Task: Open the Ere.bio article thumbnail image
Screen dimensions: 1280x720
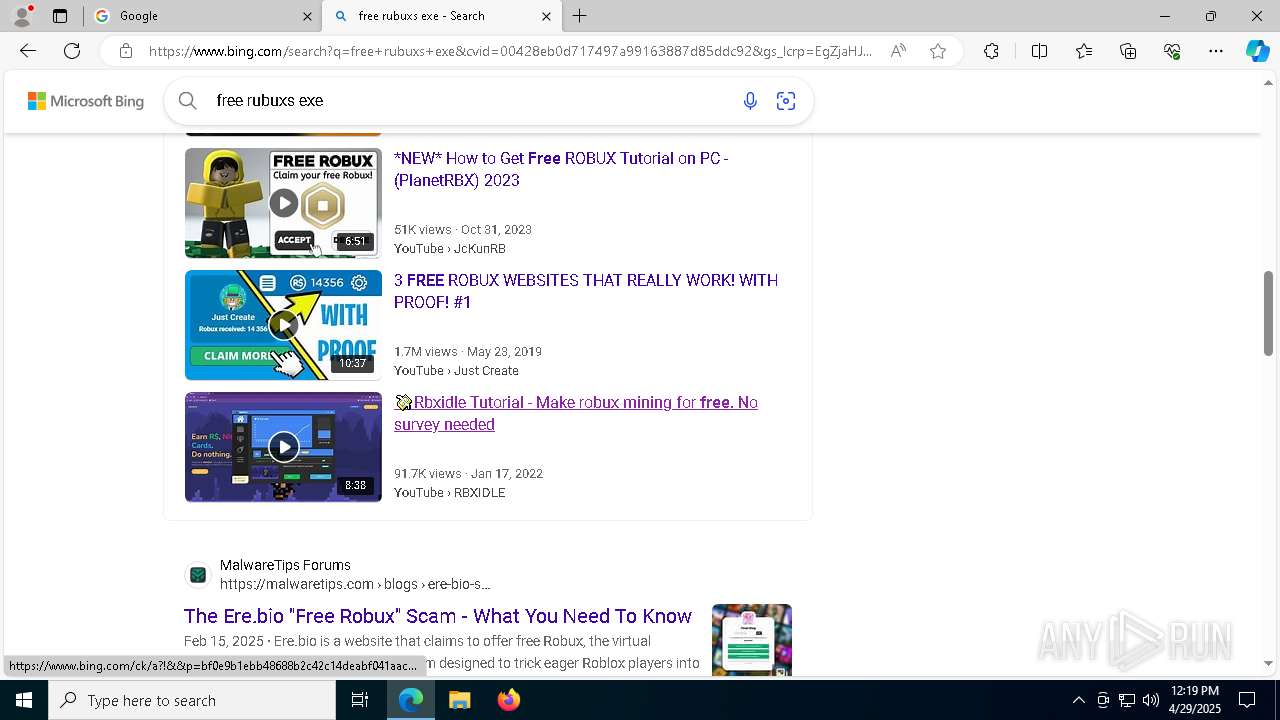Action: [752, 639]
